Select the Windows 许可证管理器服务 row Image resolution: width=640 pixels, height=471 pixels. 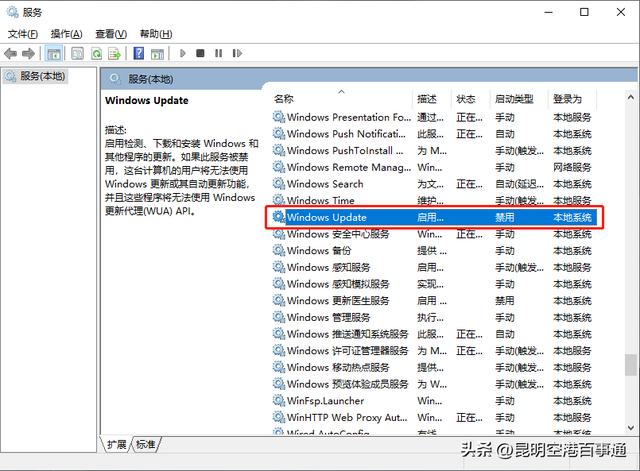tap(434, 351)
